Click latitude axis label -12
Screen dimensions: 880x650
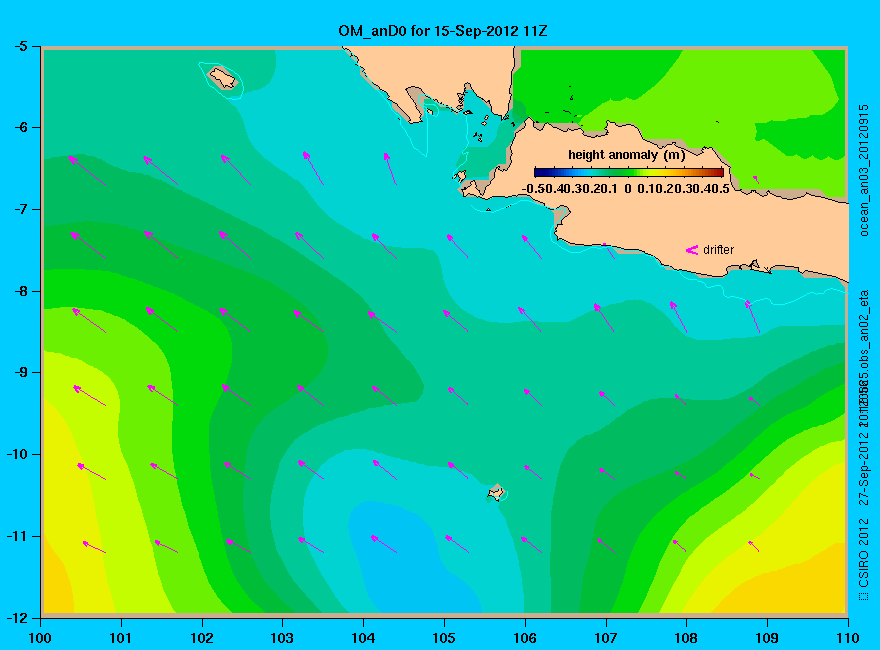click(x=16, y=618)
